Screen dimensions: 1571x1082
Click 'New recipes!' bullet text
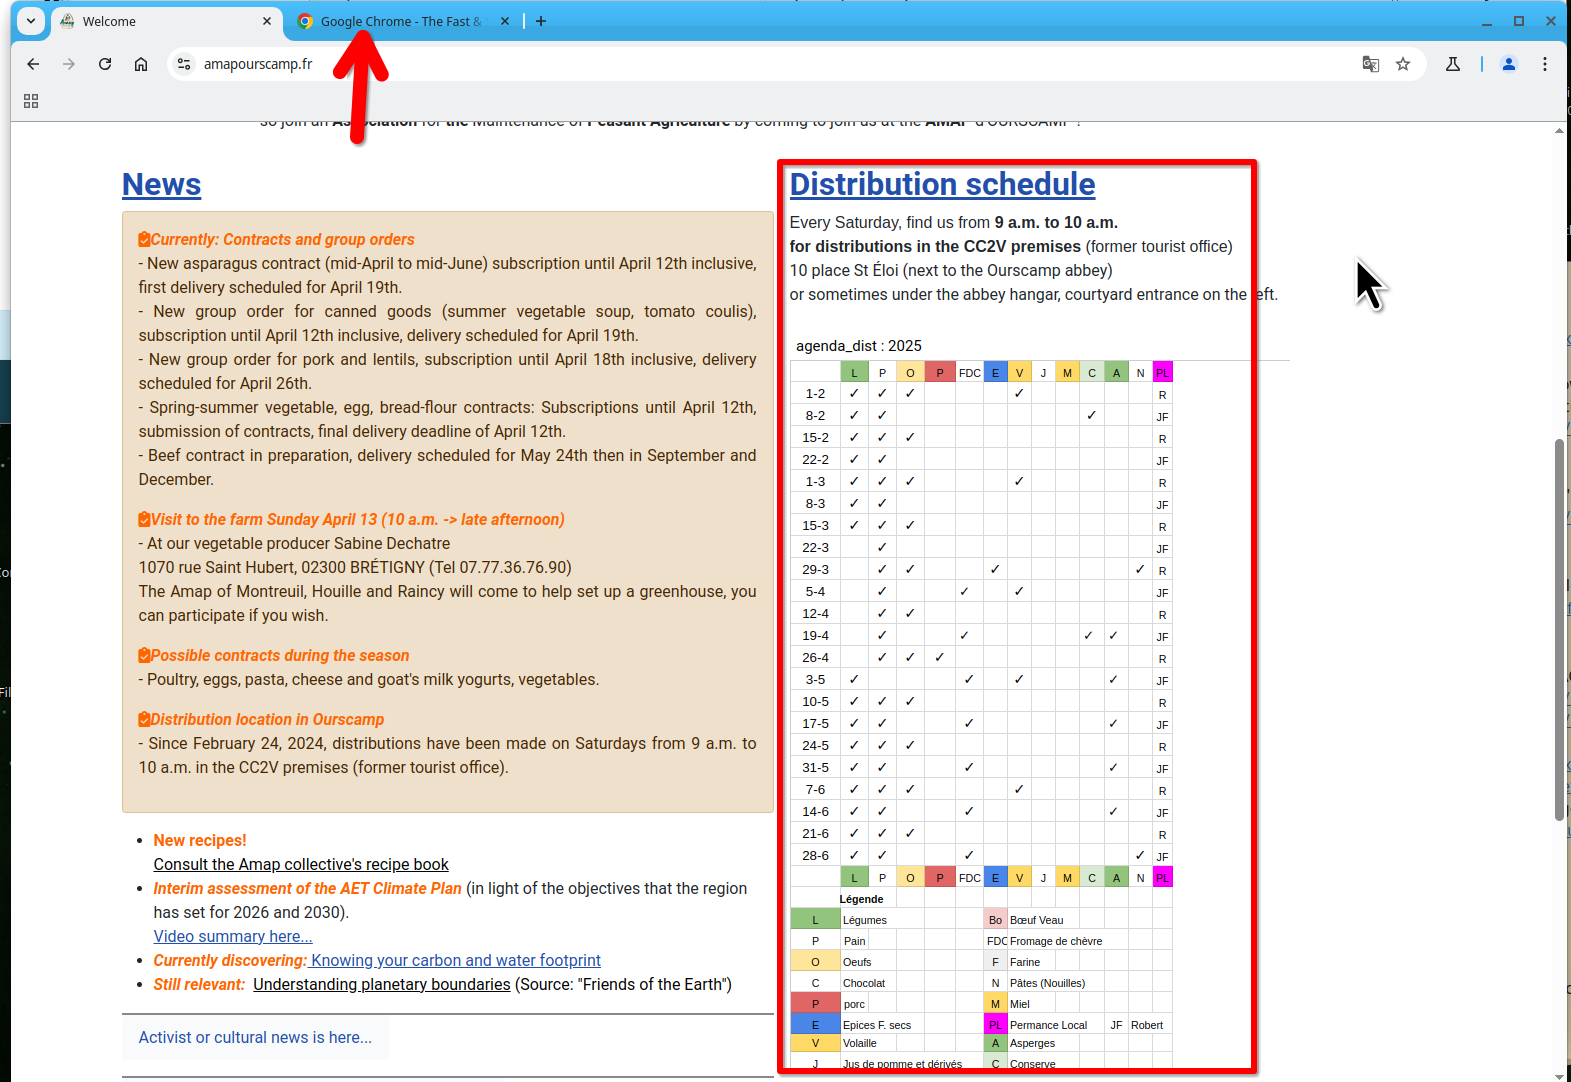(x=200, y=841)
